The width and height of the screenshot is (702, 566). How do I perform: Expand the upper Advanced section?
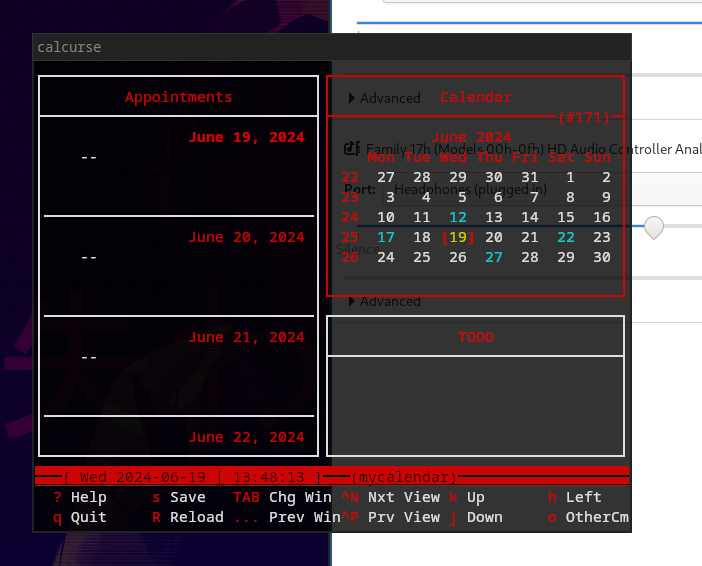coord(384,98)
